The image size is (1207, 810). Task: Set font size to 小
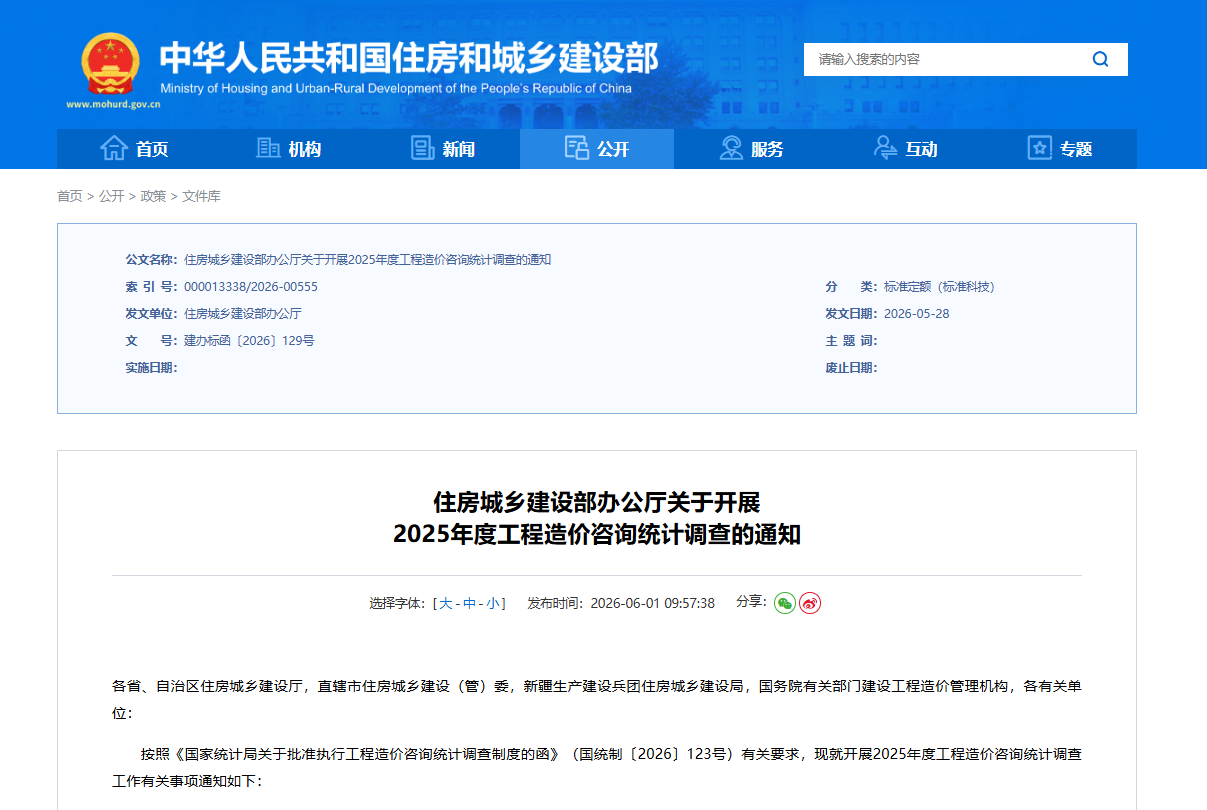pyautogui.click(x=494, y=603)
